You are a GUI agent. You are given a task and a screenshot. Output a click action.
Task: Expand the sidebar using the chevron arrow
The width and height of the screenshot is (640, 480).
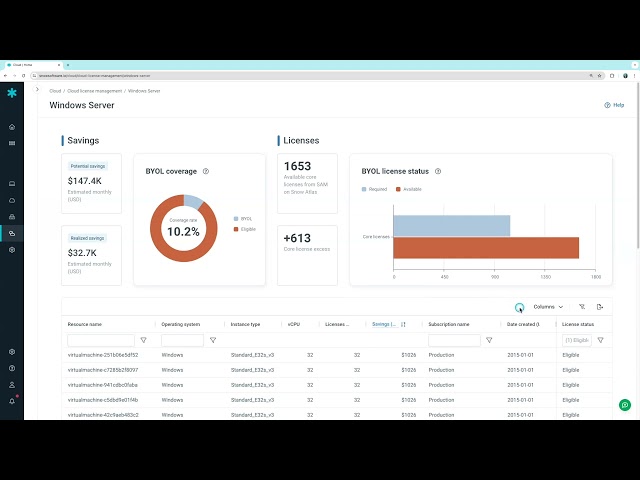coord(37,90)
